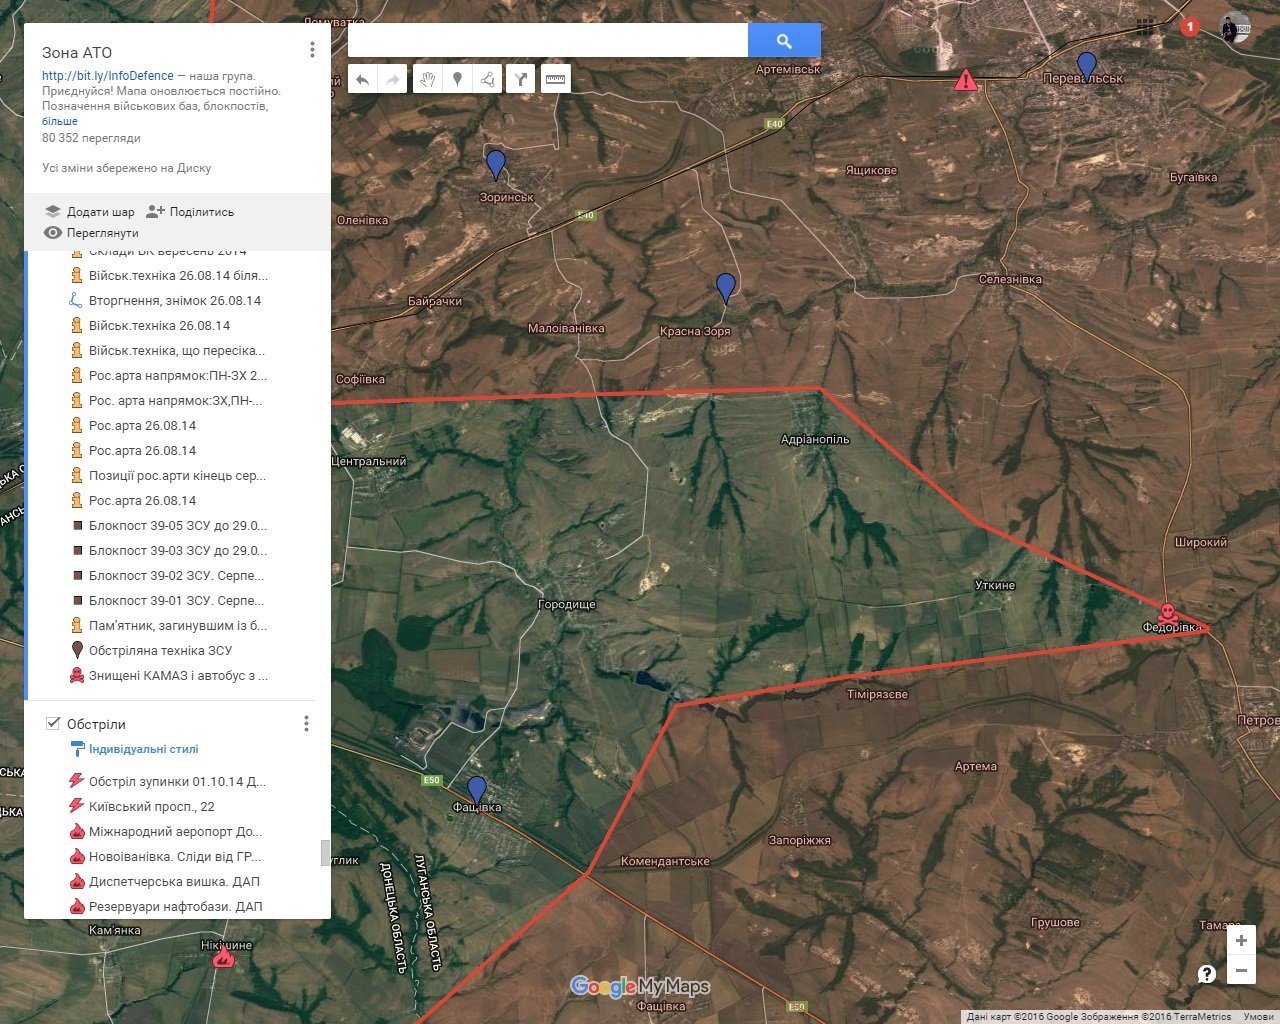Expand description with більше link
1280x1024 pixels.
click(x=59, y=121)
